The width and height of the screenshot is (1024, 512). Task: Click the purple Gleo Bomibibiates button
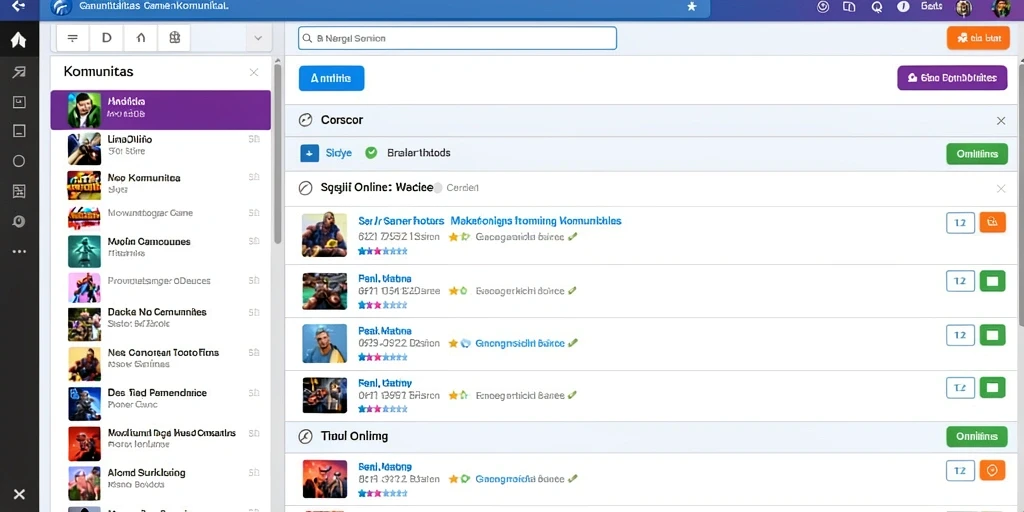952,78
